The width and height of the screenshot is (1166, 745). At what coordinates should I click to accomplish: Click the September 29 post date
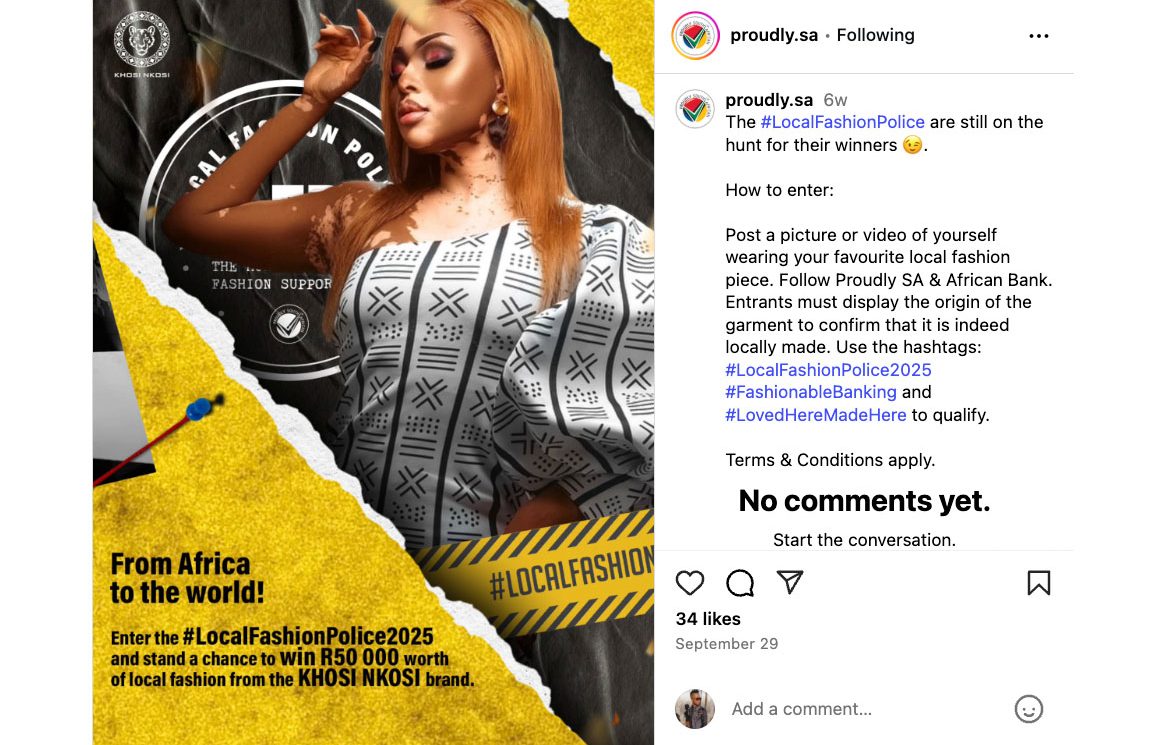click(727, 644)
